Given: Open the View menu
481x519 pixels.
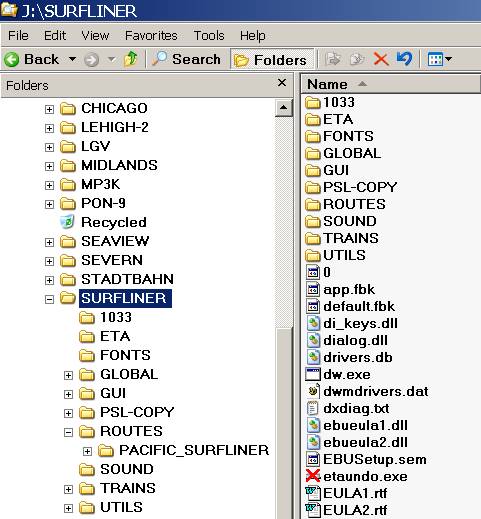Looking at the screenshot, I should coord(95,35).
